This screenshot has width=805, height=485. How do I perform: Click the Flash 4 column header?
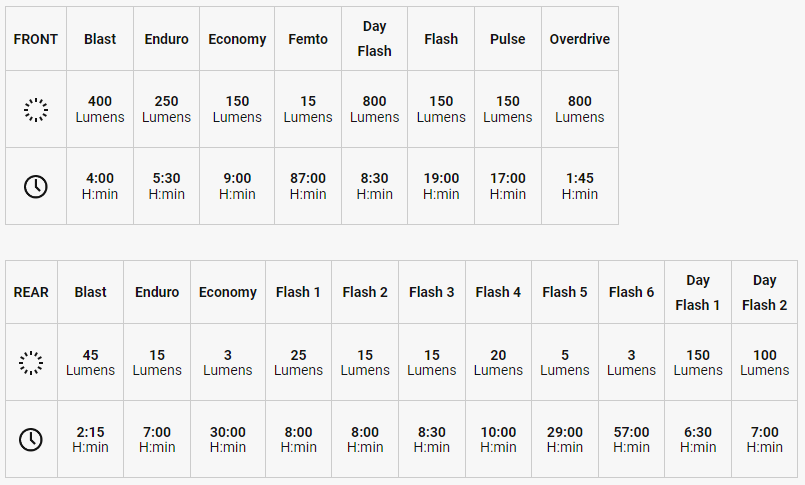(x=498, y=292)
